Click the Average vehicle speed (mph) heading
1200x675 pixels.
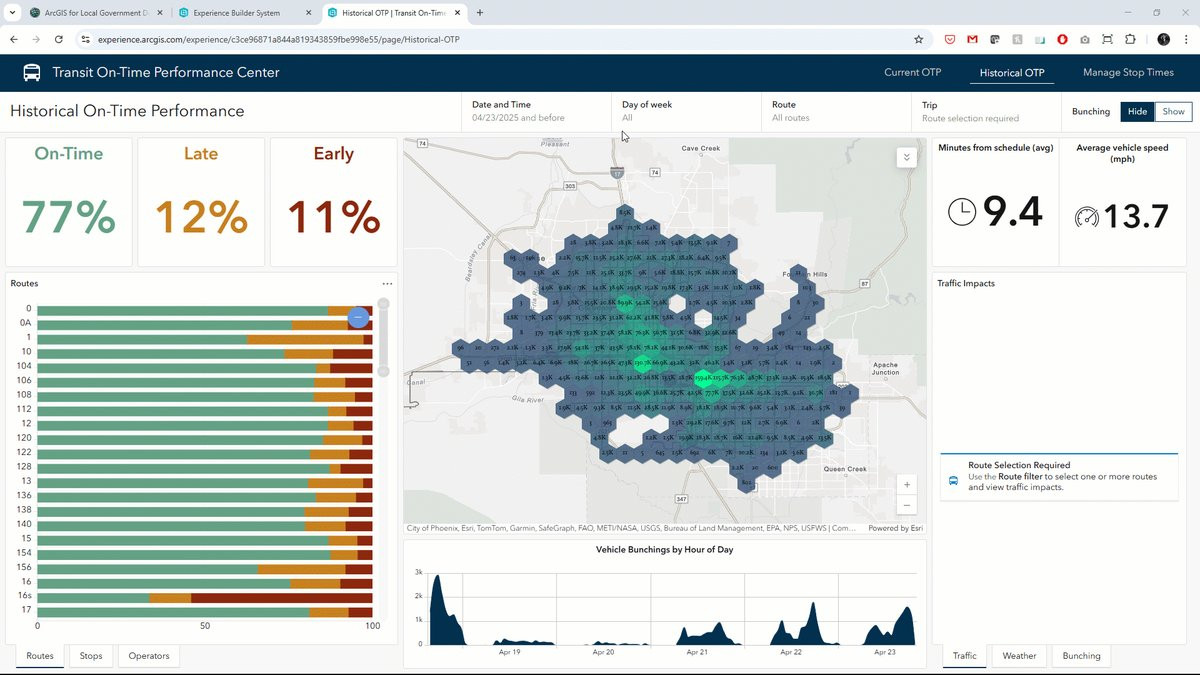1121,152
